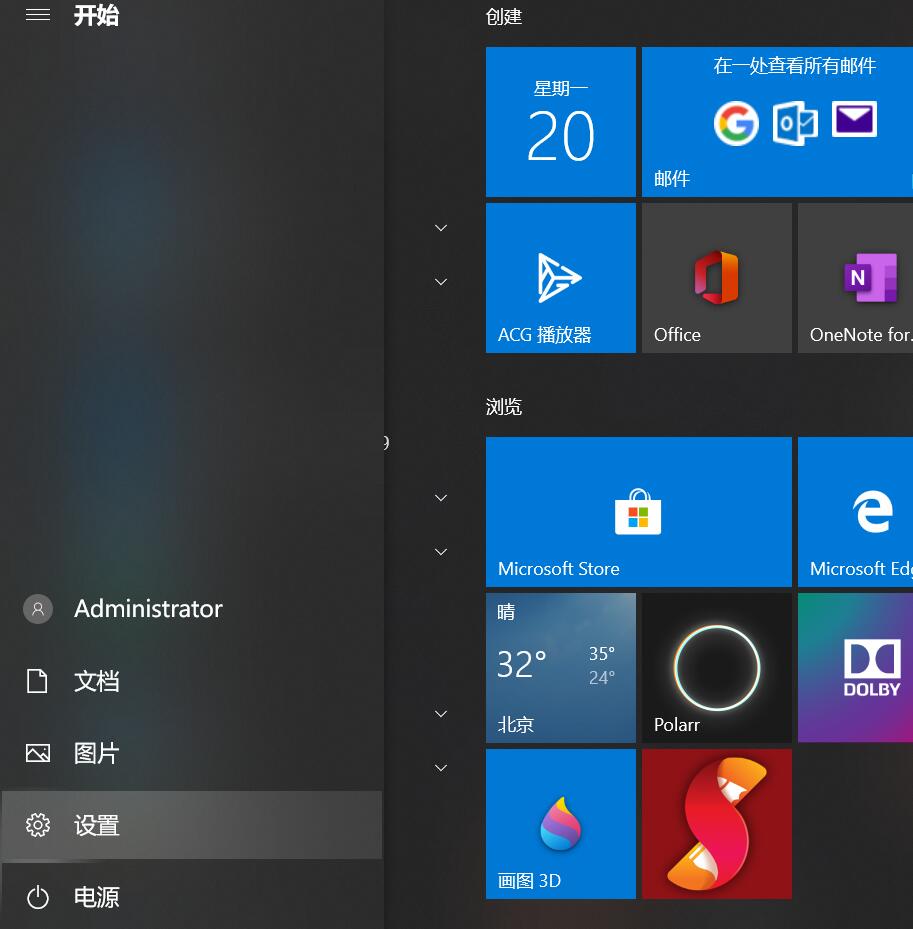
Task: Click the 浏览 group header
Action: tap(504, 406)
